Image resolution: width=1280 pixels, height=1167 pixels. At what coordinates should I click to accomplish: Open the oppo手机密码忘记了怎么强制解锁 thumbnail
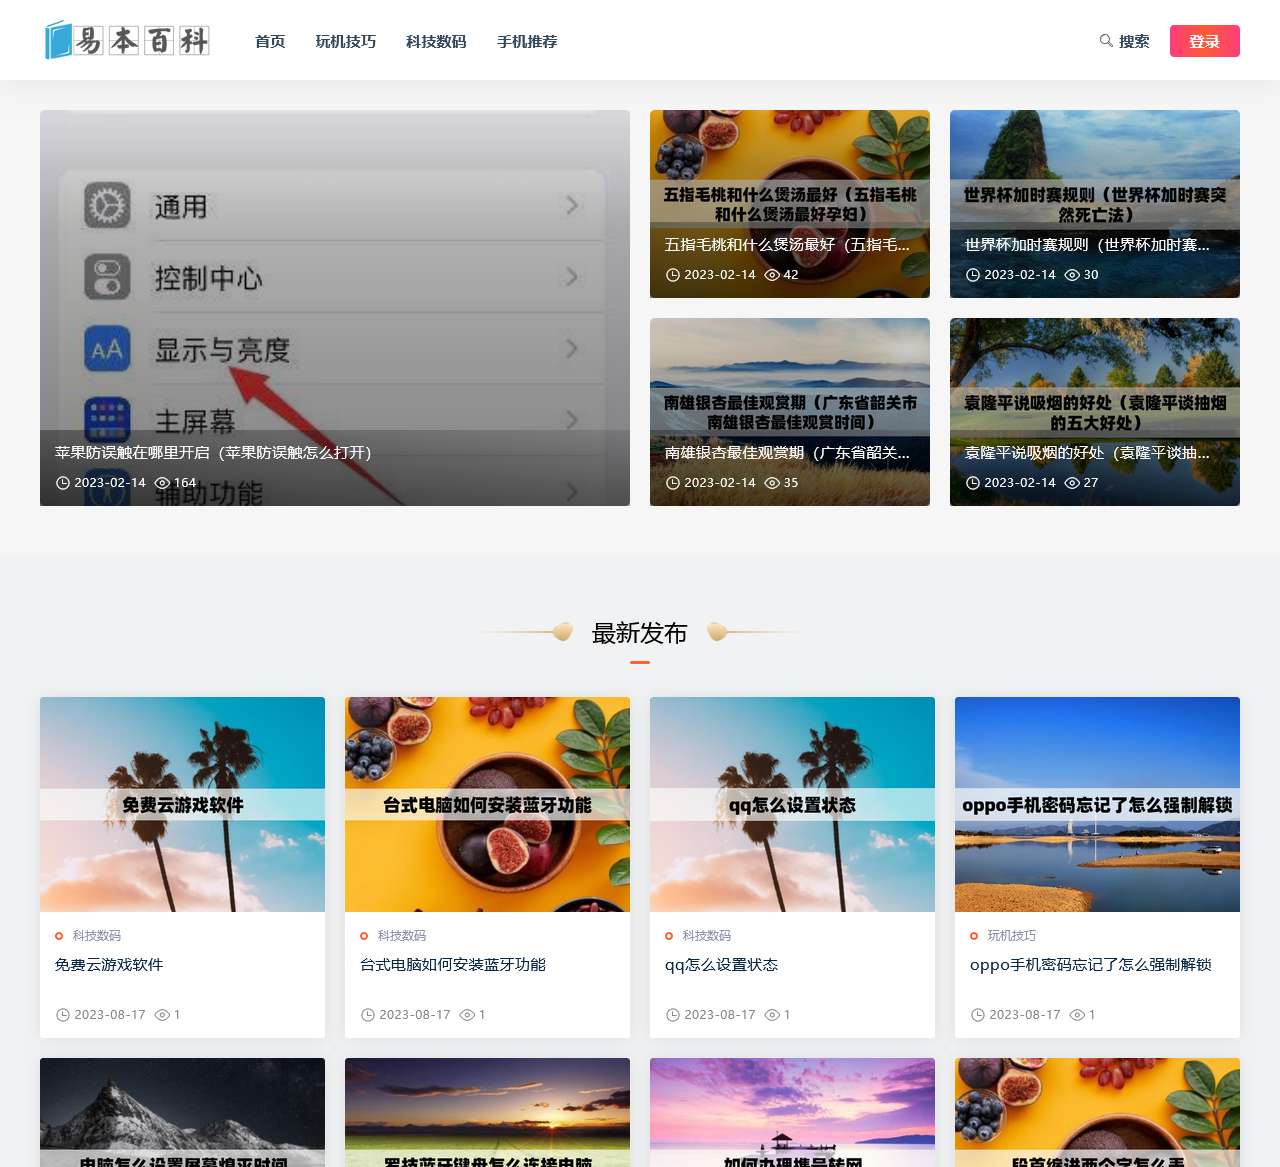(1097, 804)
